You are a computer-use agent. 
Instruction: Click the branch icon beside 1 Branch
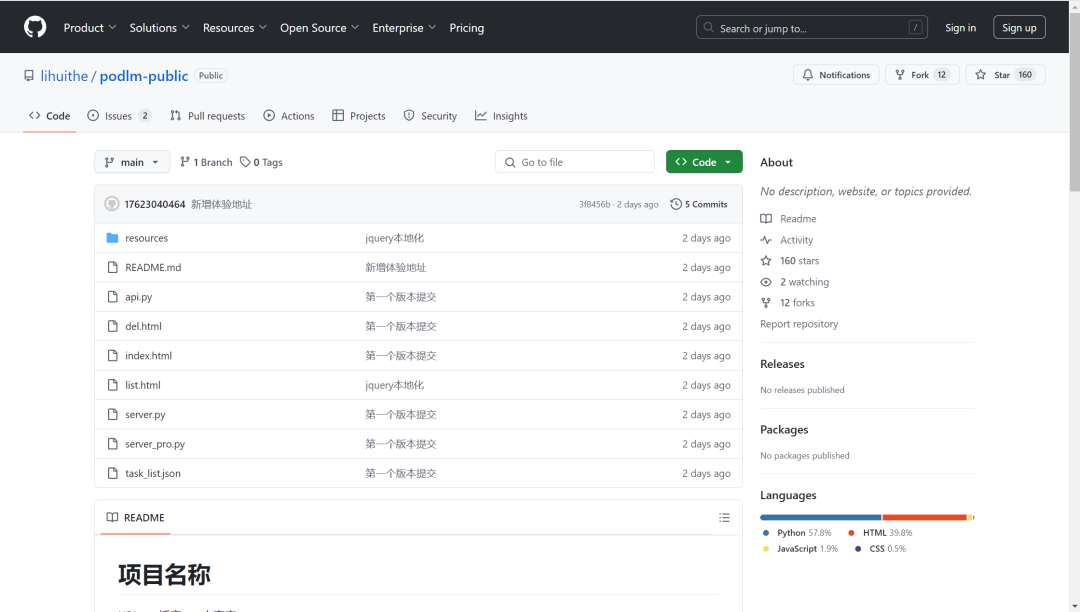tap(185, 162)
